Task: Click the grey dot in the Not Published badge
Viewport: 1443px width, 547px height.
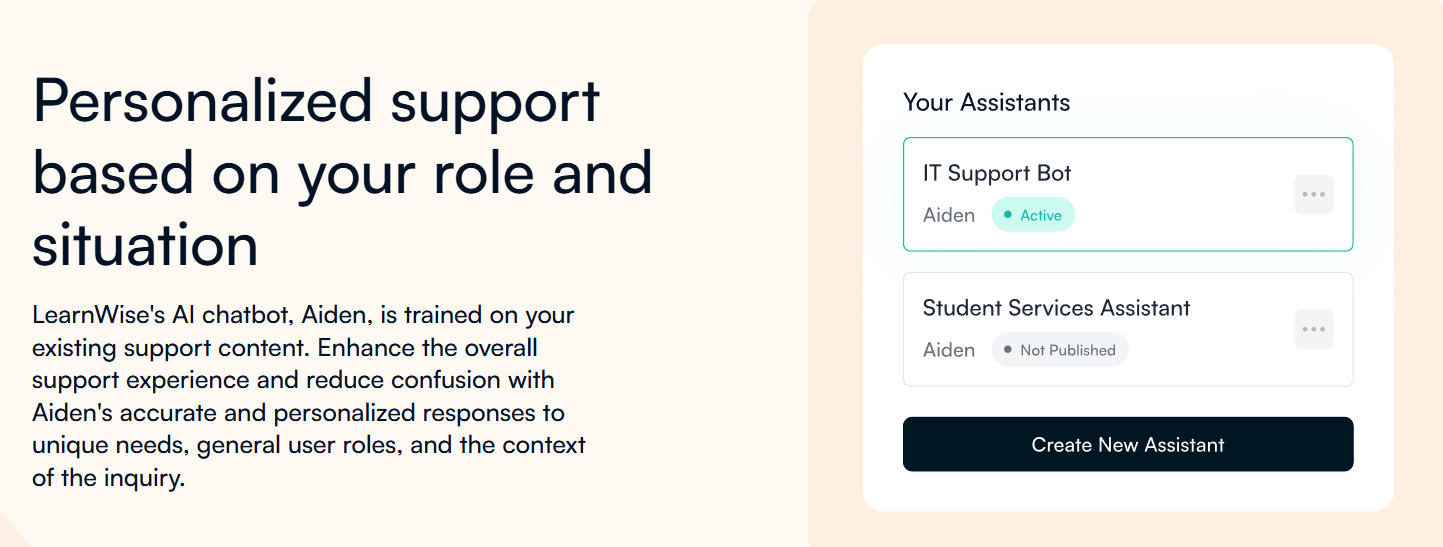Action: pos(1007,350)
